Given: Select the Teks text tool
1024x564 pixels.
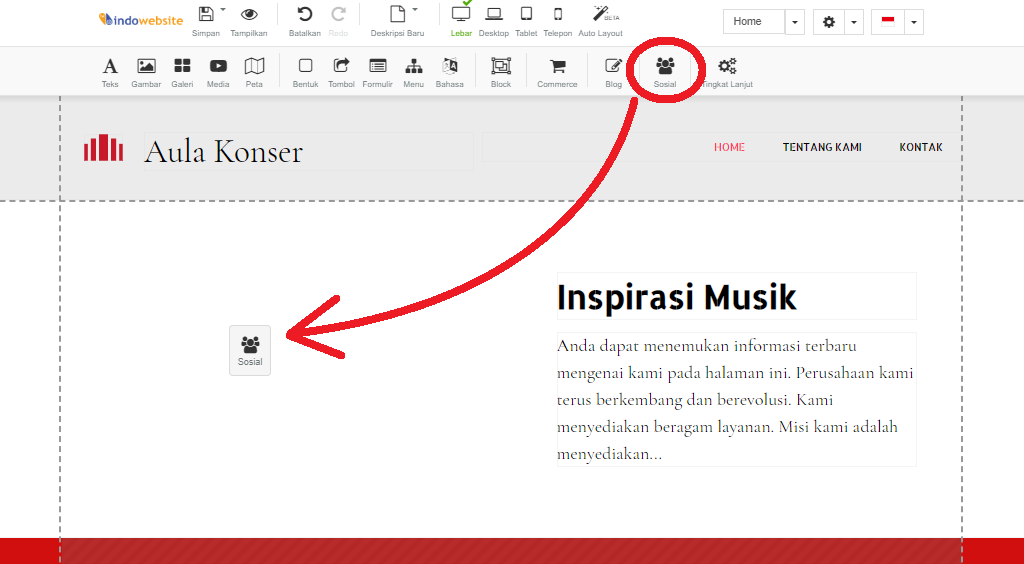Looking at the screenshot, I should click(110, 71).
